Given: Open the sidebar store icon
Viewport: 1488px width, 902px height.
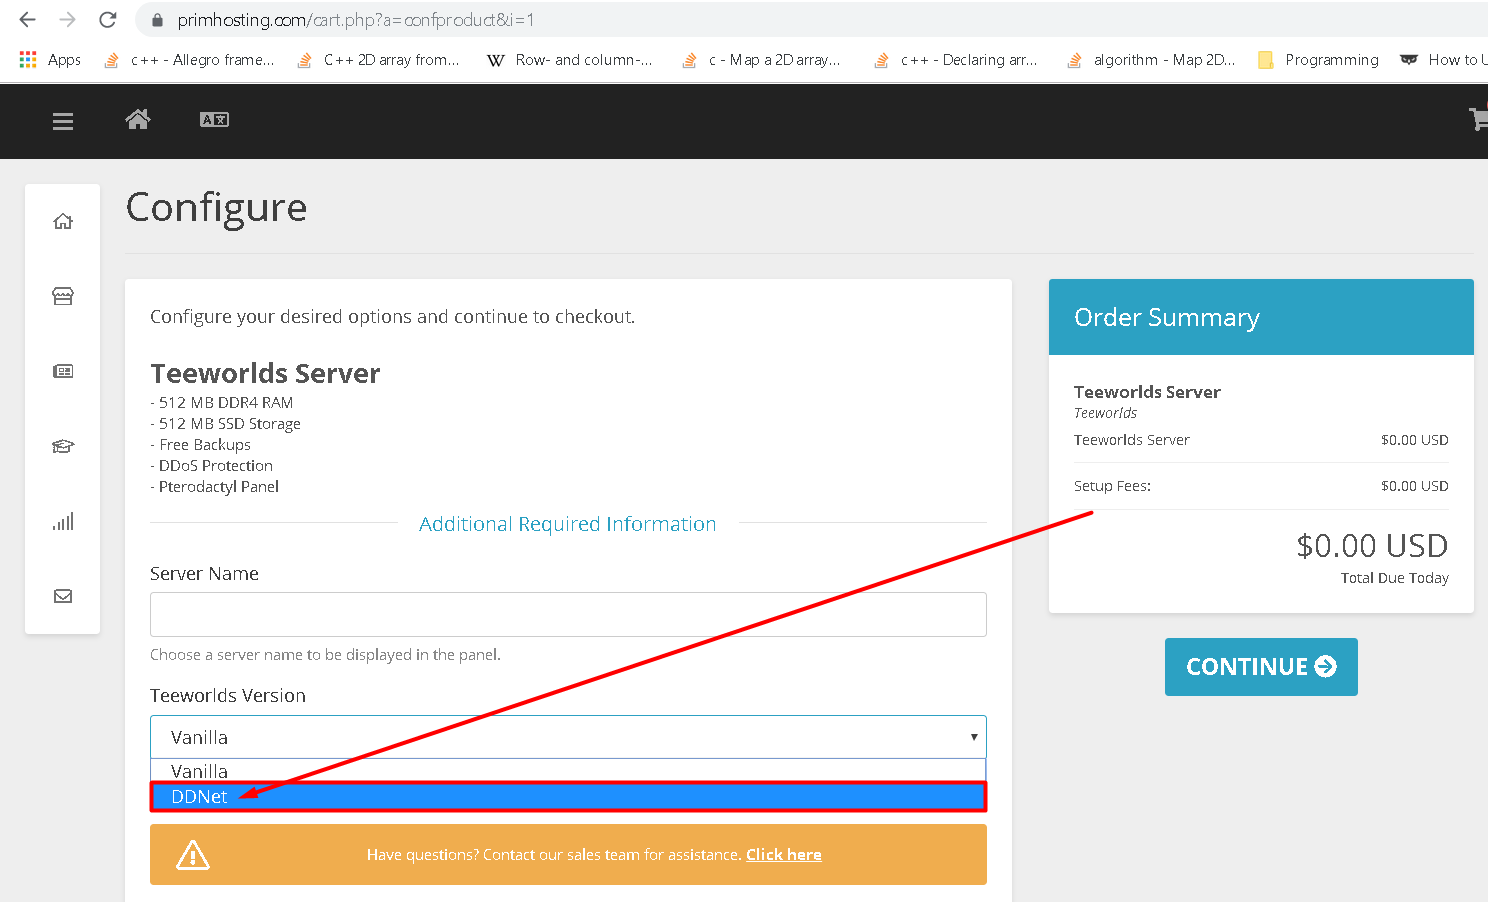Looking at the screenshot, I should pos(63,296).
